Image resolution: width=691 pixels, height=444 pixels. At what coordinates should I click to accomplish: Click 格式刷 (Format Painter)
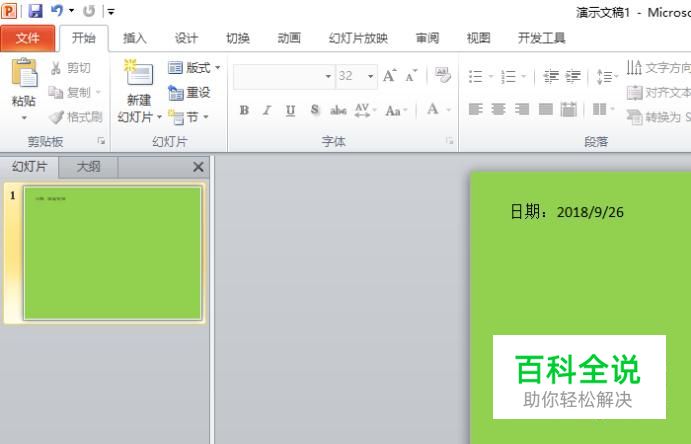[75, 117]
